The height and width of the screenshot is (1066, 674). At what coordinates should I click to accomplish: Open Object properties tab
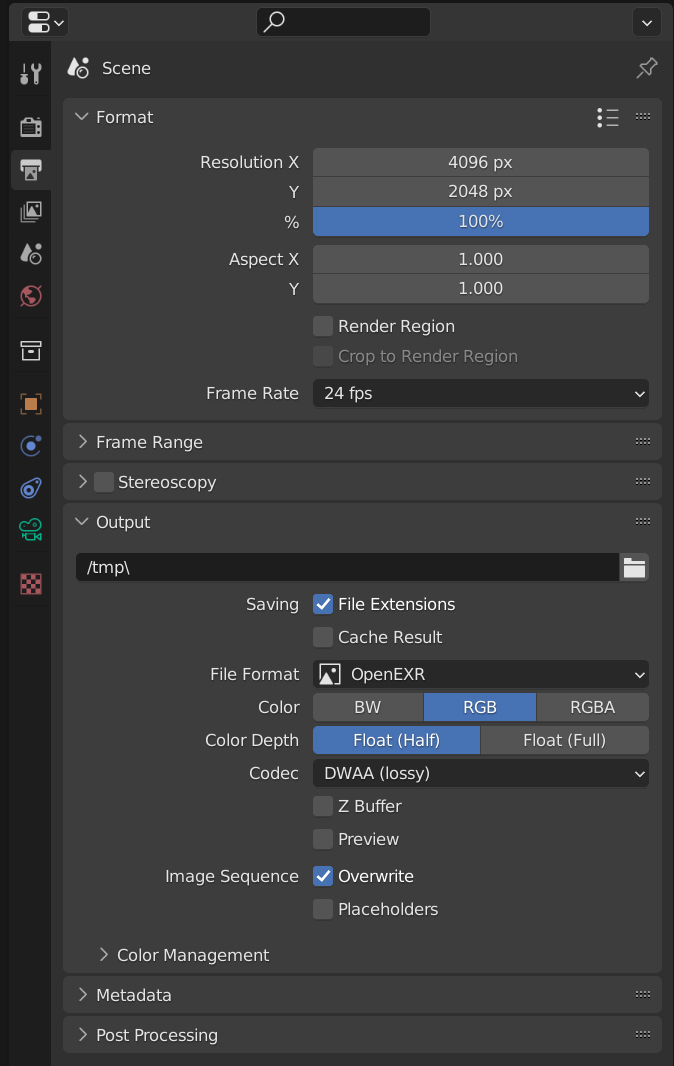(x=31, y=404)
